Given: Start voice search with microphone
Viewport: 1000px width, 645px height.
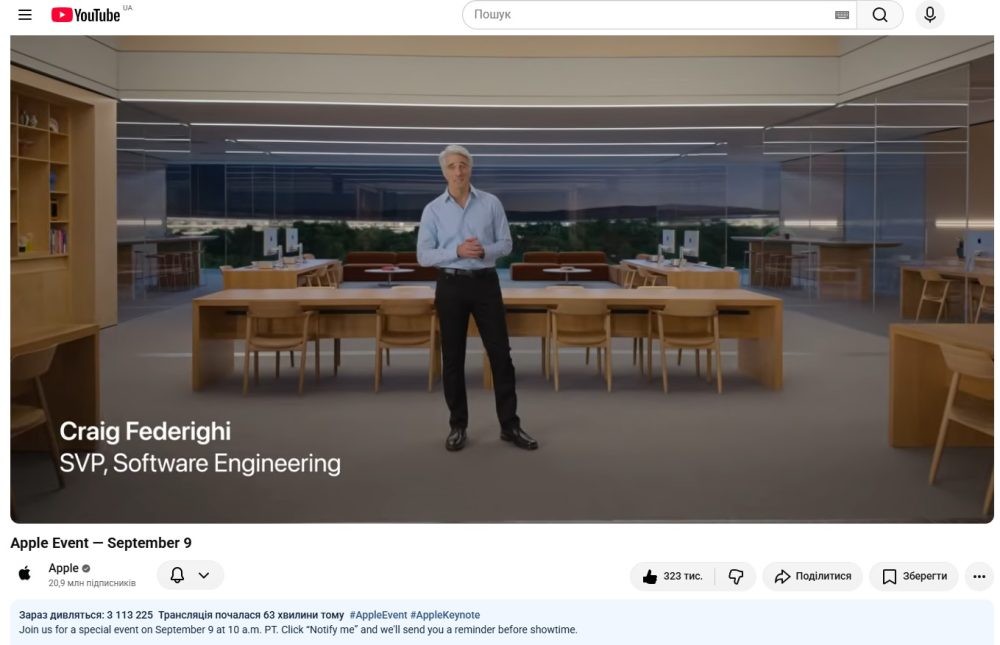Looking at the screenshot, I should (930, 15).
